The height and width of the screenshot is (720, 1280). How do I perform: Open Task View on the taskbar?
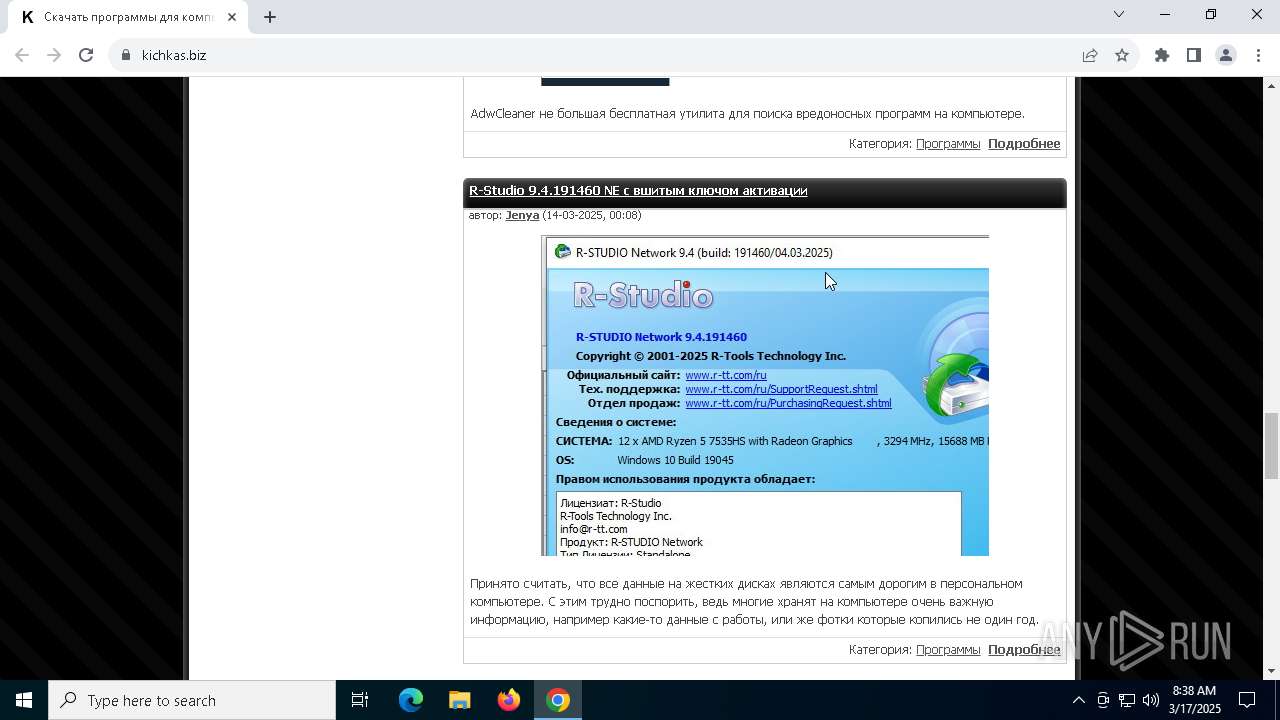[x=360, y=700]
